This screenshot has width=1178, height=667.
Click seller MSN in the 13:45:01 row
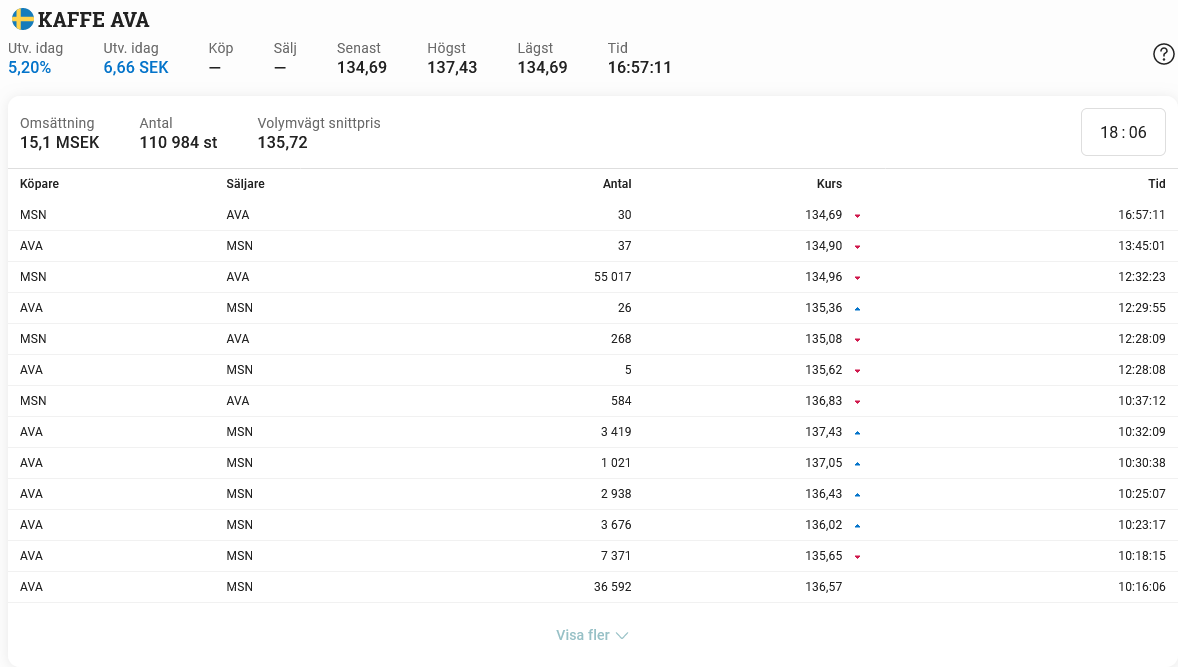[x=240, y=246]
